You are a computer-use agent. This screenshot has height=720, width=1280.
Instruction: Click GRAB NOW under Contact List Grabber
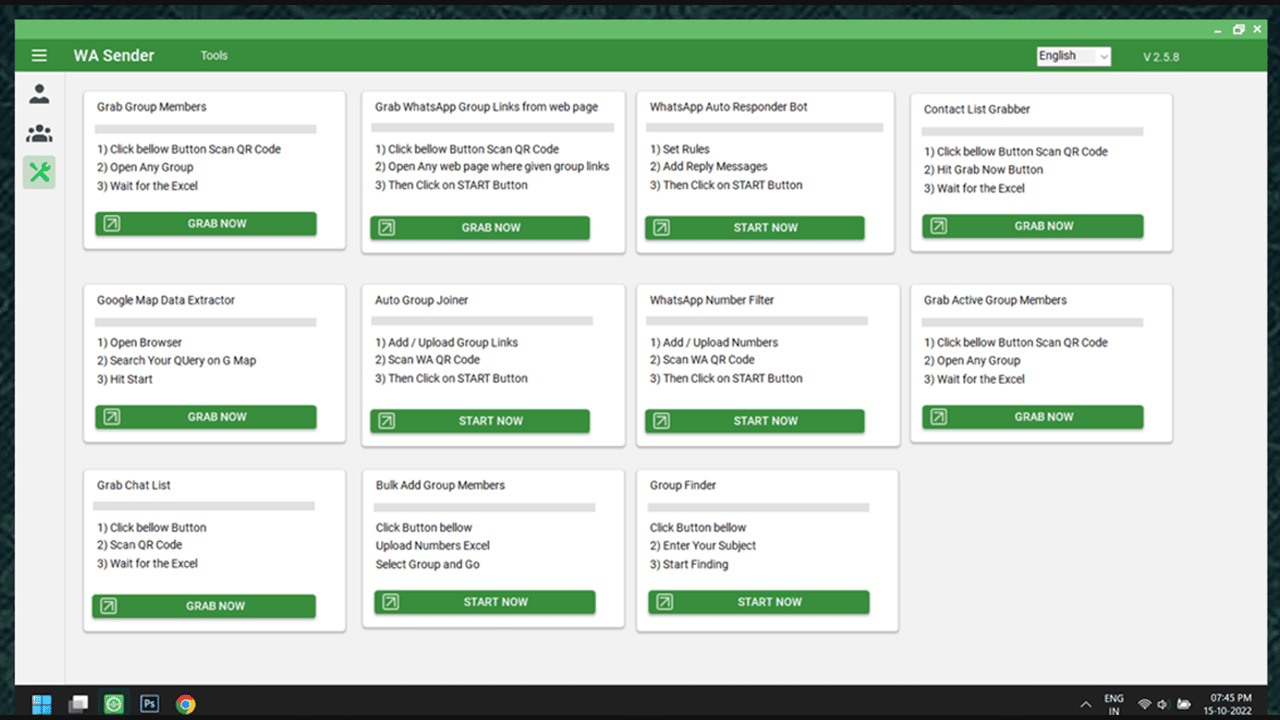pos(1032,226)
